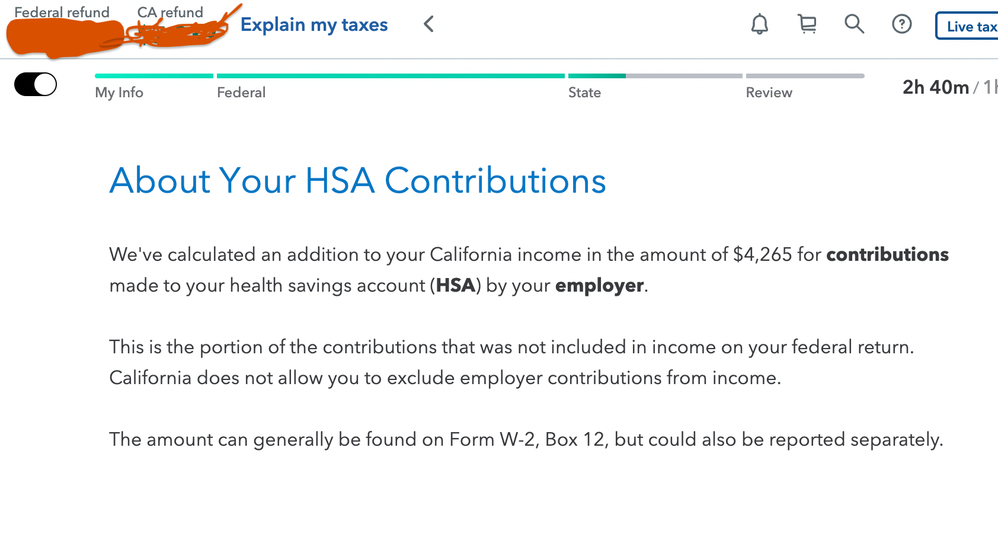Click the Review progress bar segment
Viewport: 998px width, 543px height.
click(x=805, y=76)
